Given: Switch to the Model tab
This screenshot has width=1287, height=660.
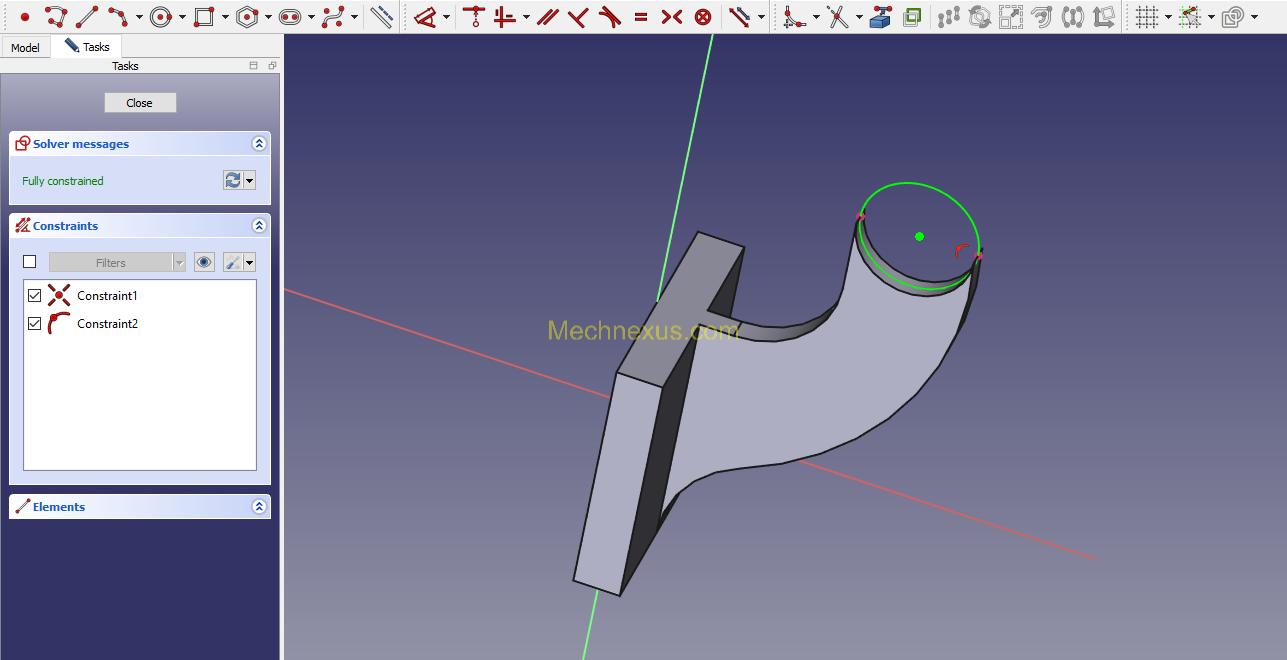Looking at the screenshot, I should [x=25, y=47].
